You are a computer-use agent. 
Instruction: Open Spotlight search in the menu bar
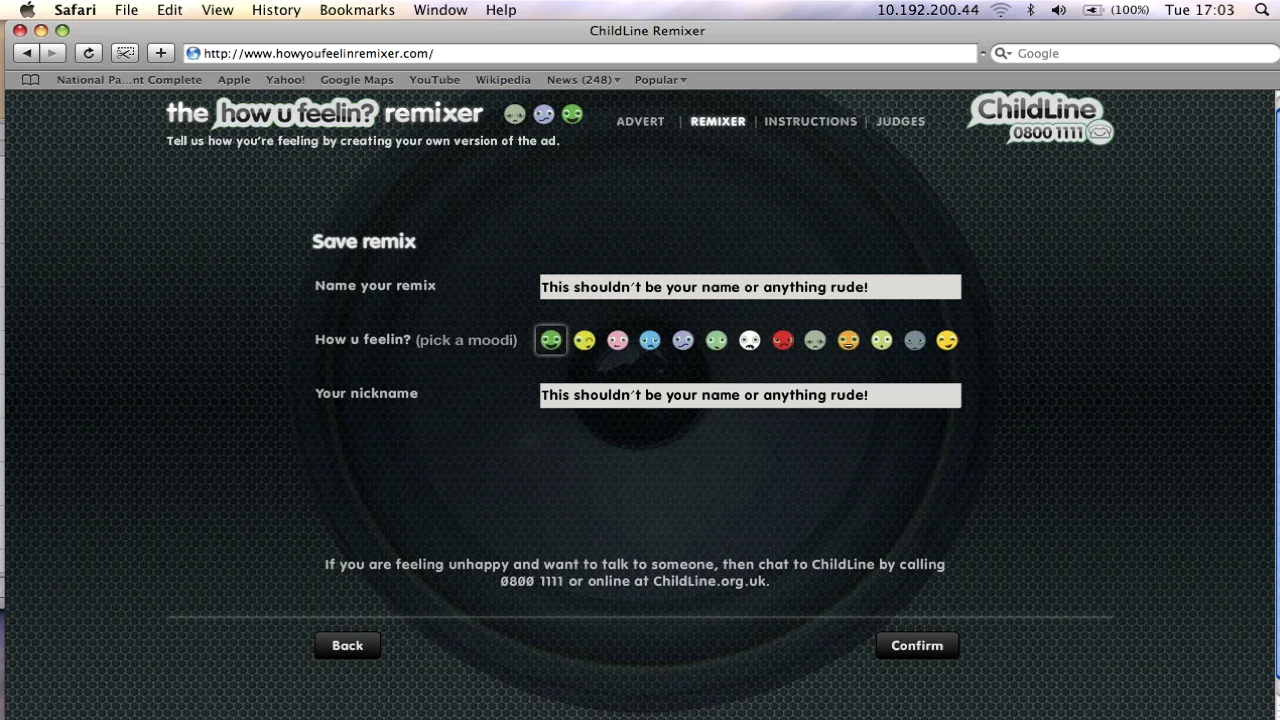1261,10
